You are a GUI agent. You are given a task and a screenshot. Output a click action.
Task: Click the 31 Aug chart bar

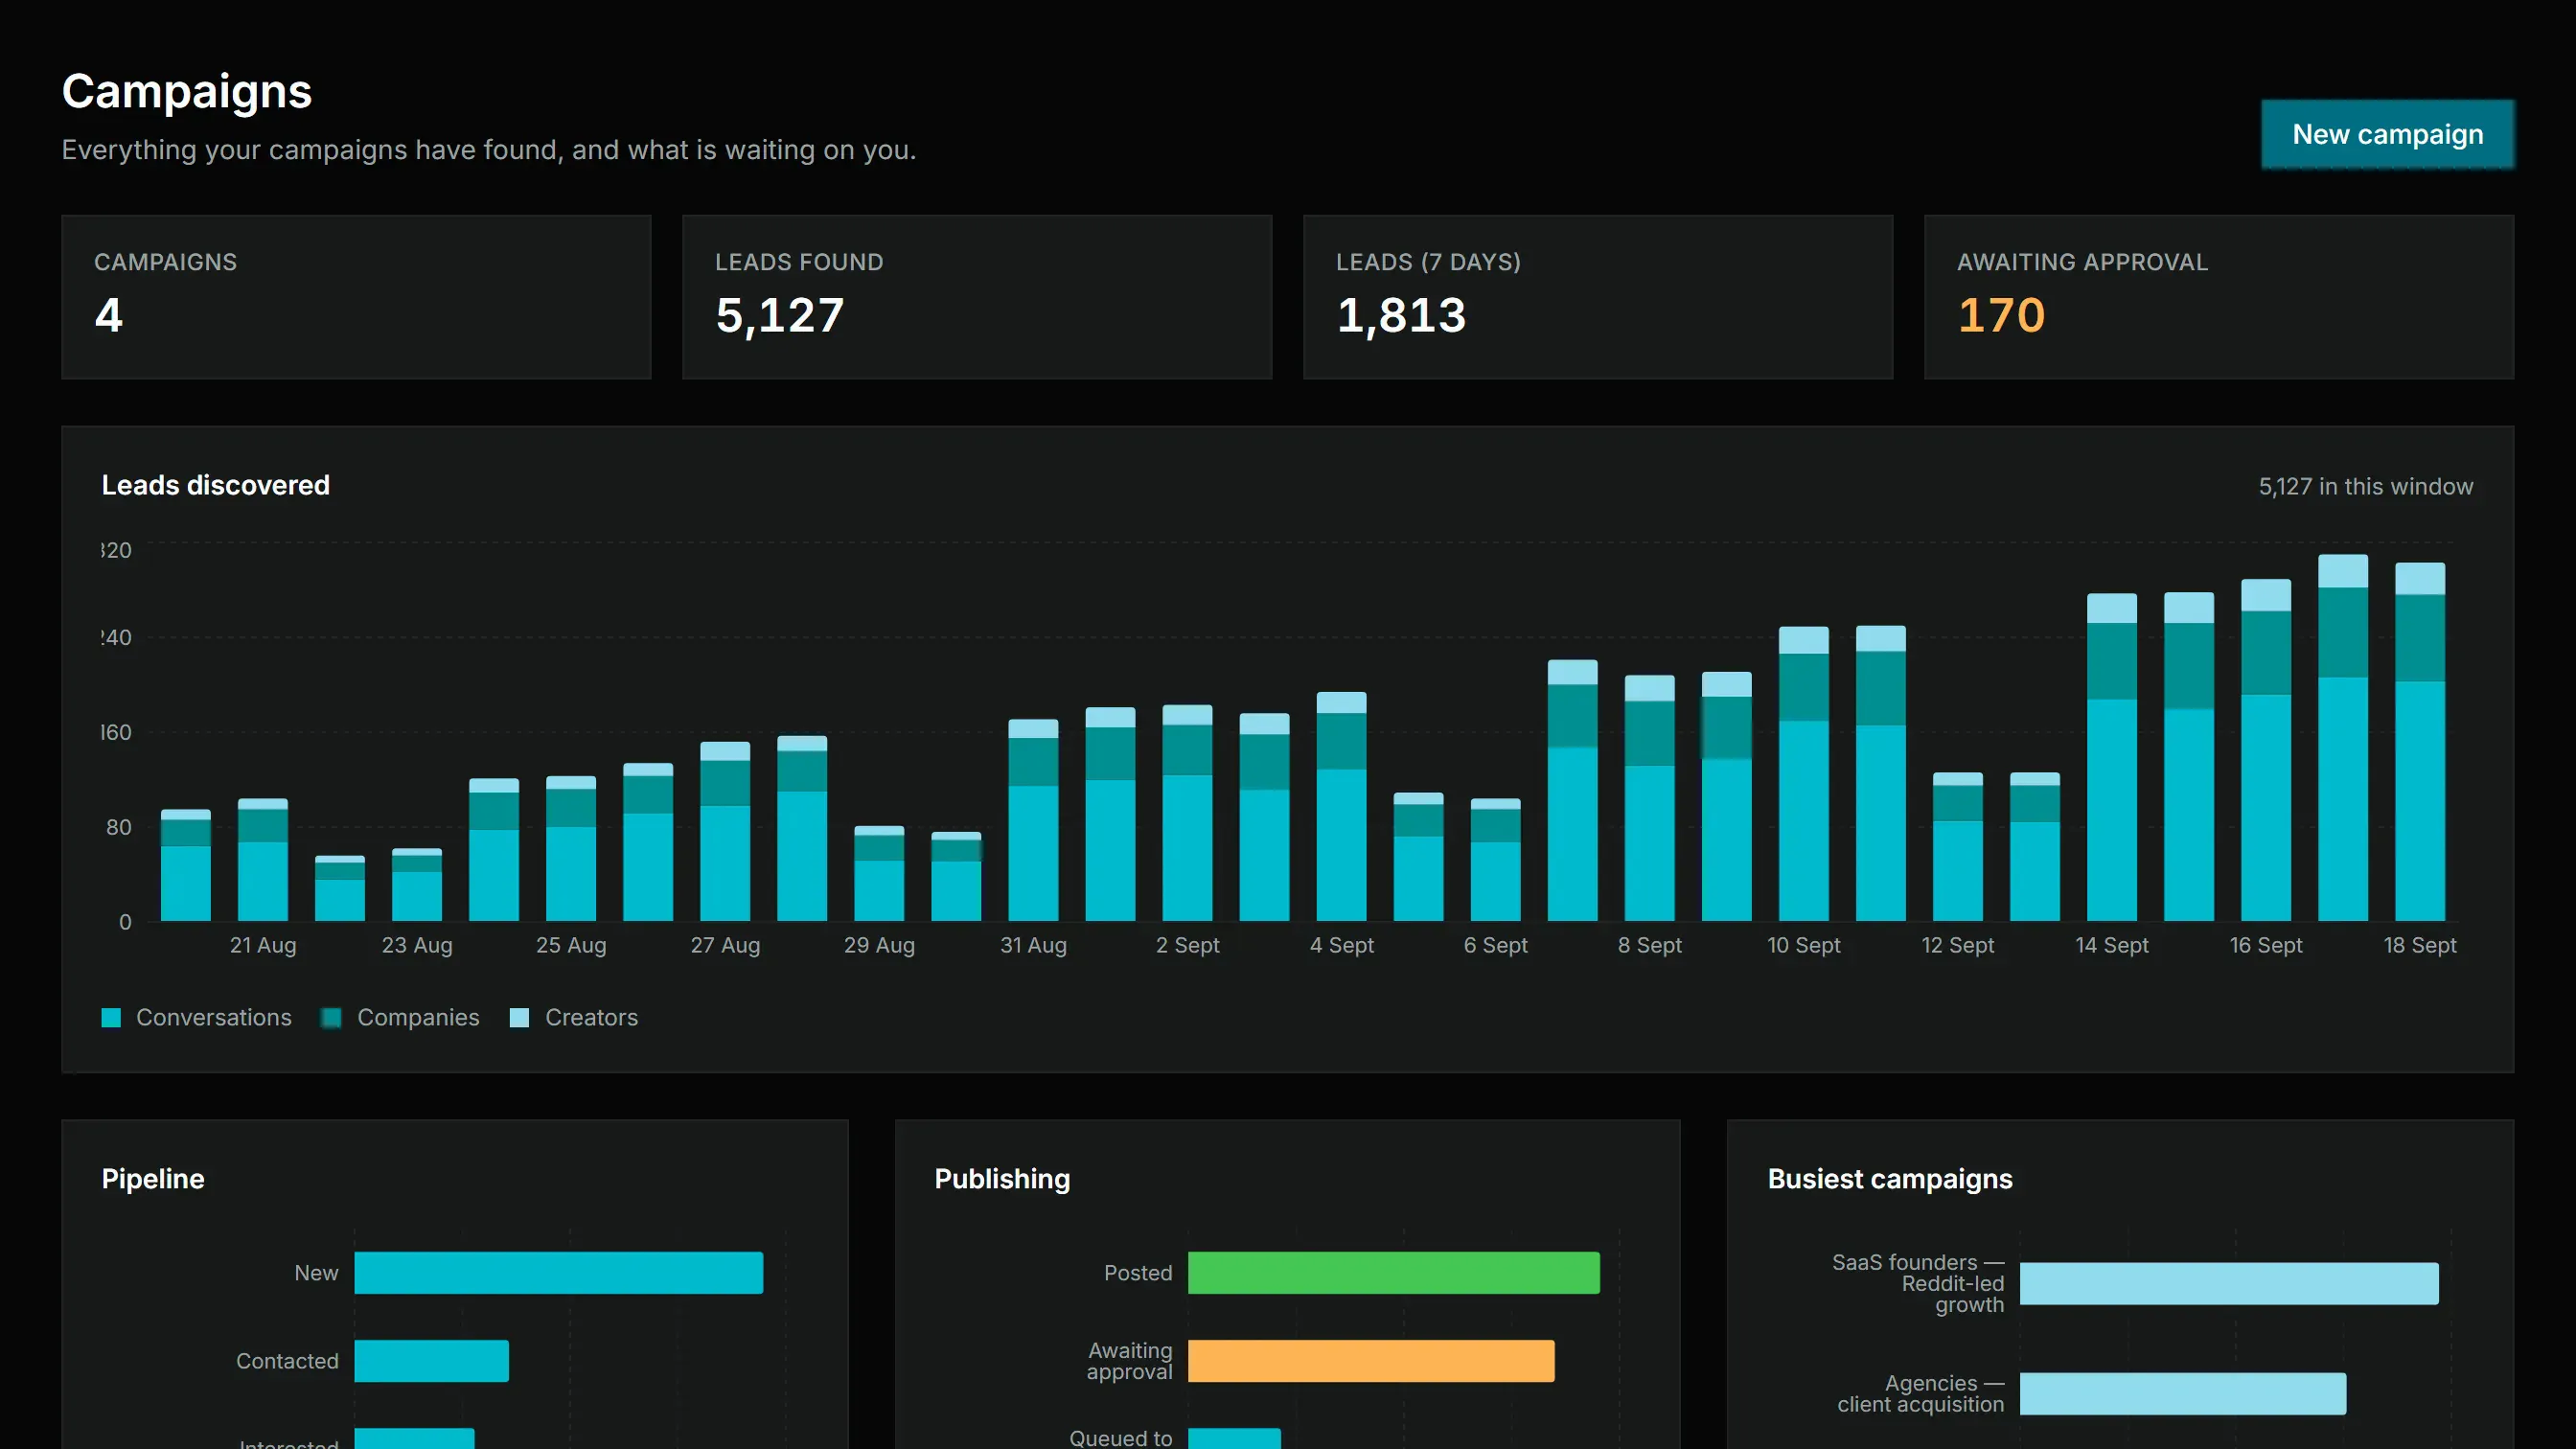pos(1034,820)
